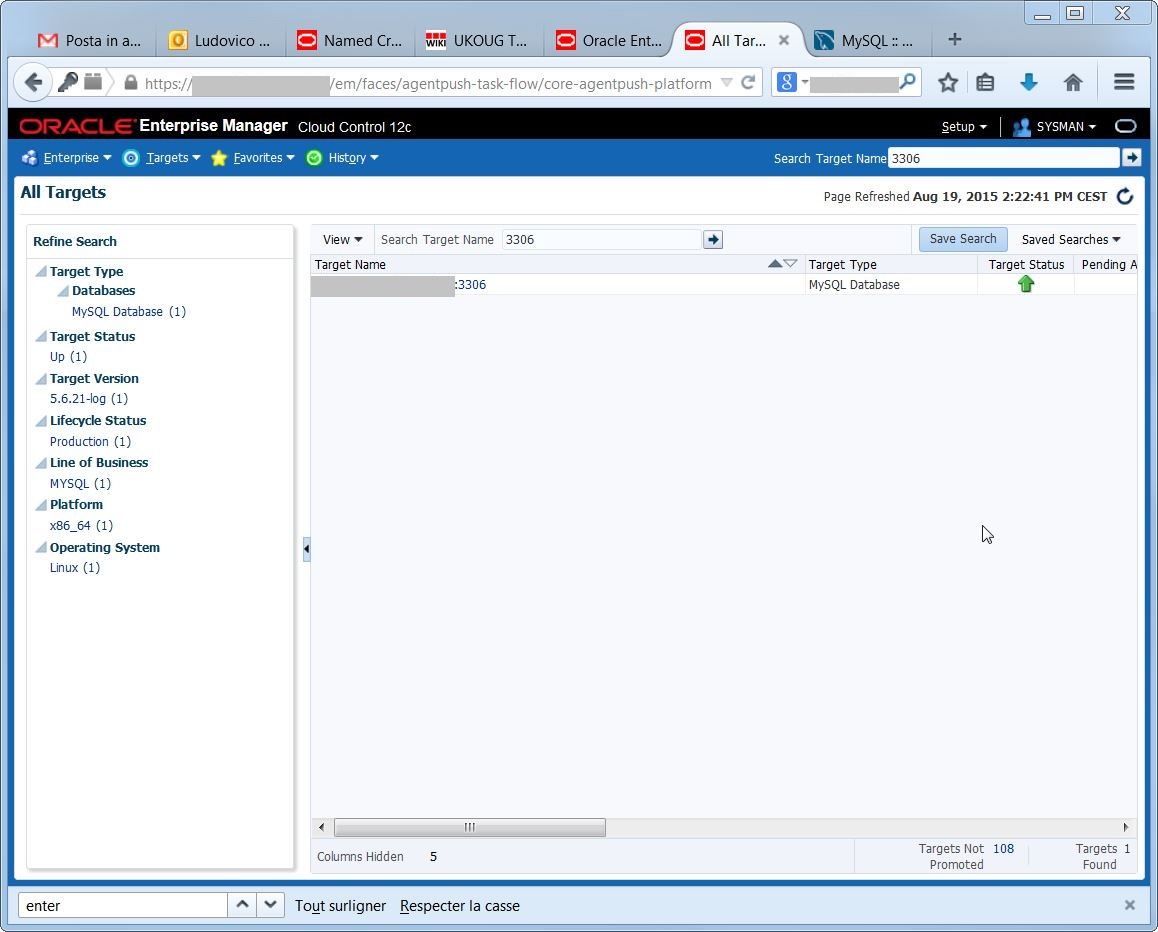1158x932 pixels.
Task: Open the downloads arrow icon
Action: (1029, 83)
